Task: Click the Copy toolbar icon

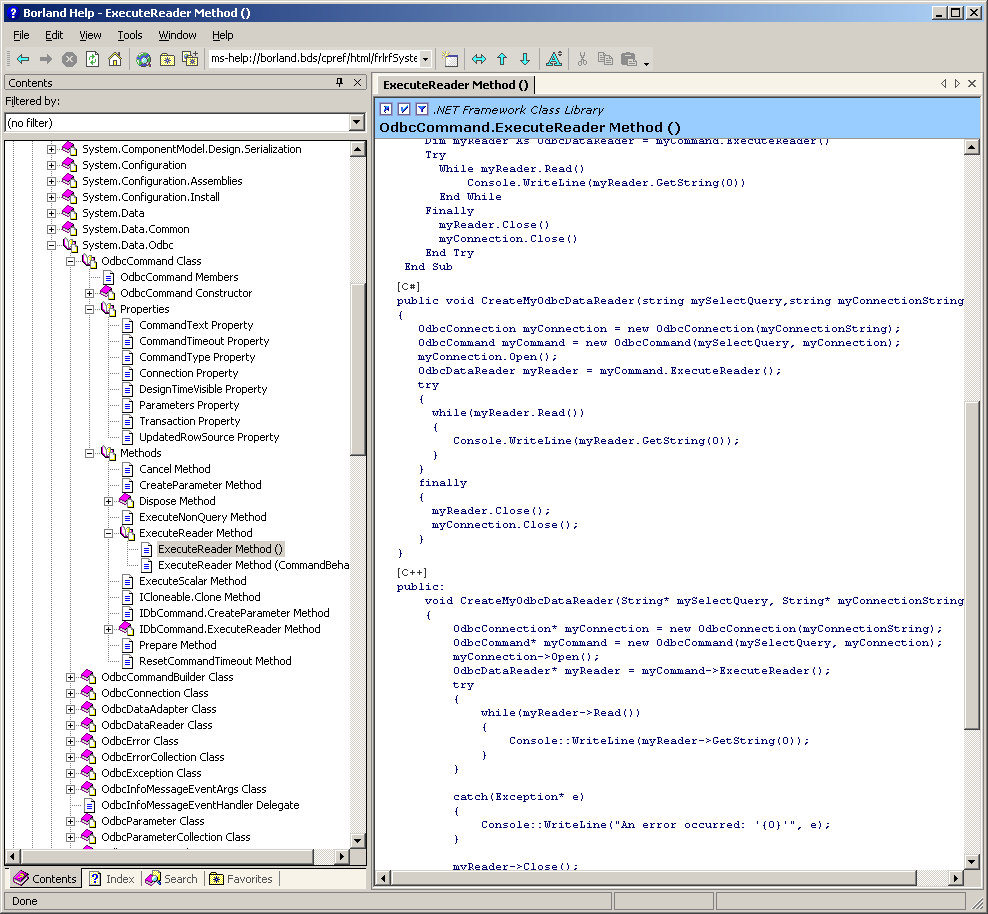Action: coord(605,59)
